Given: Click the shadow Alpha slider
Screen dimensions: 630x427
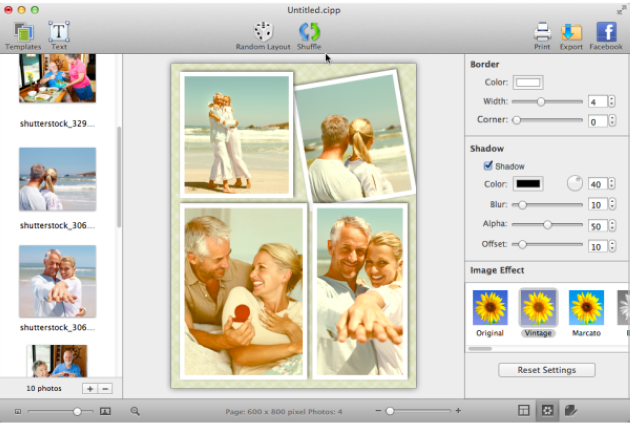Looking at the screenshot, I should [x=547, y=225].
